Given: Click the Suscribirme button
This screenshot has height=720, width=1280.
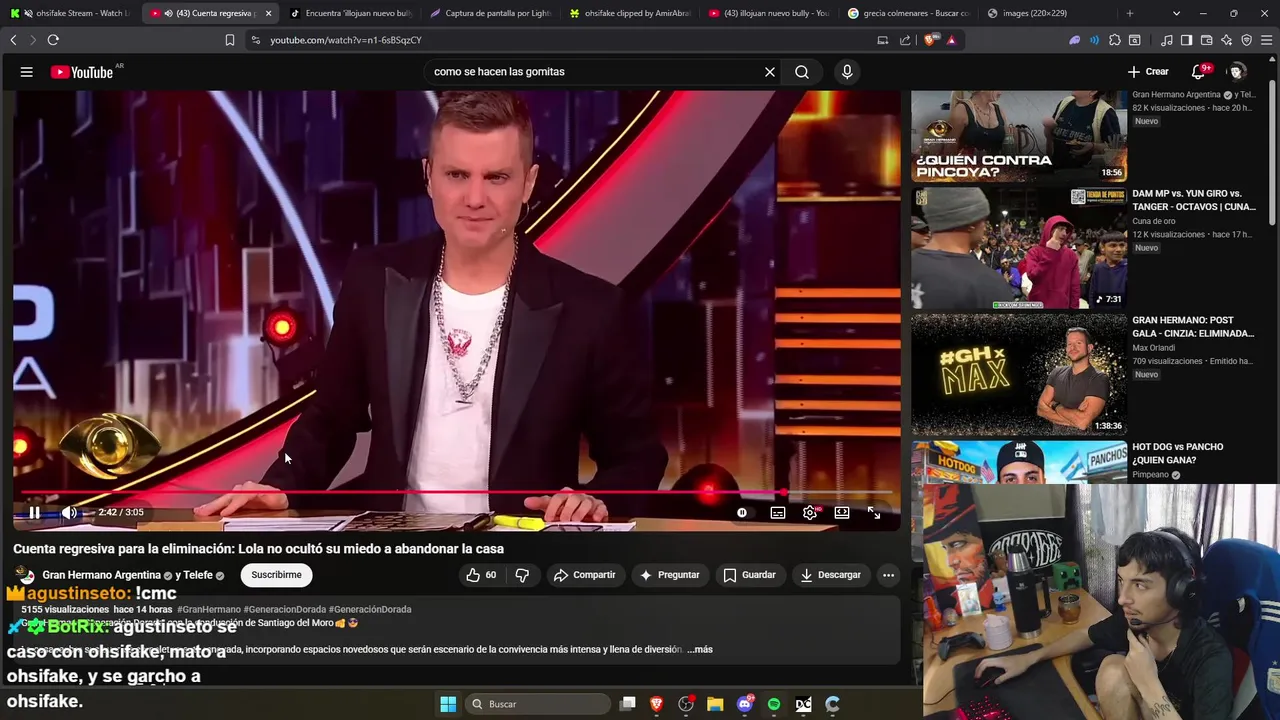Looking at the screenshot, I should click(276, 575).
